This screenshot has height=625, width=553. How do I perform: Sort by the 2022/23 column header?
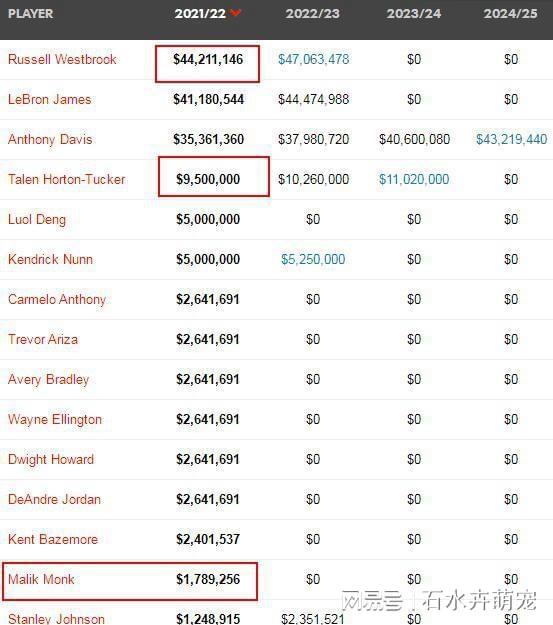[x=313, y=14]
